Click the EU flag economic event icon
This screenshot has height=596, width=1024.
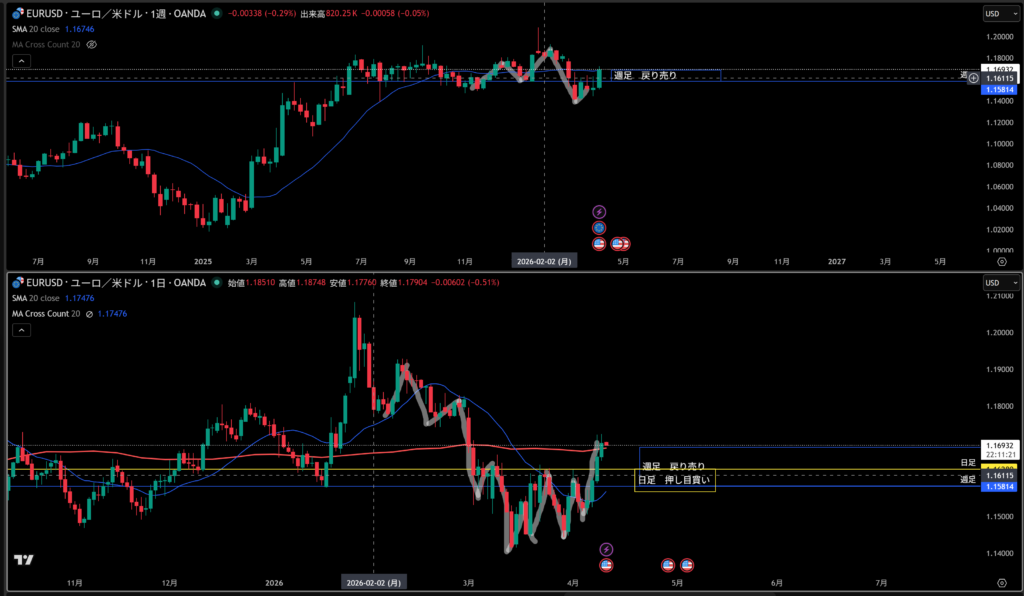pos(599,227)
